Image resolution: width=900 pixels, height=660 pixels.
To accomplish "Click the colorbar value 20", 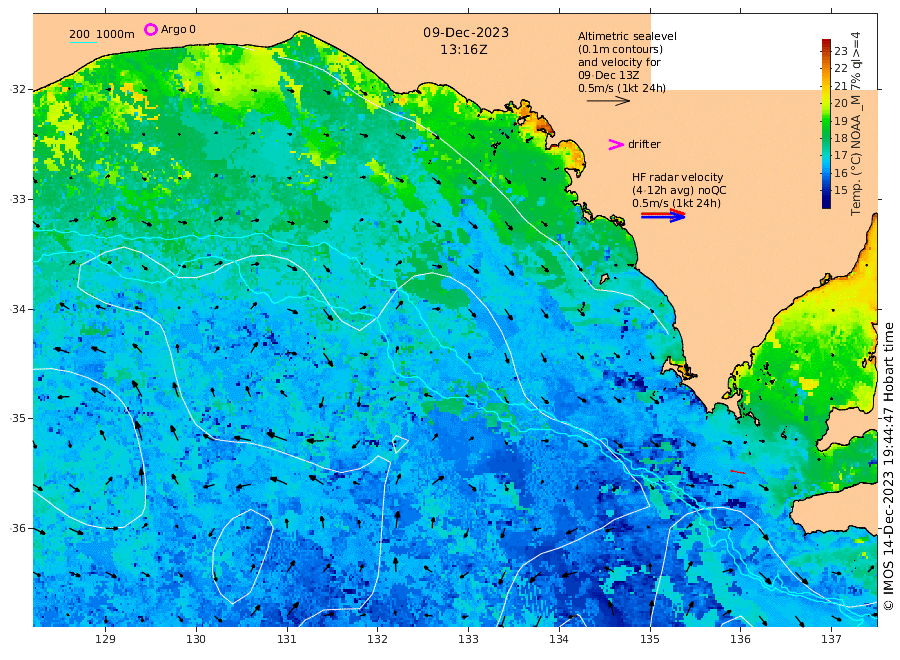I will [841, 103].
